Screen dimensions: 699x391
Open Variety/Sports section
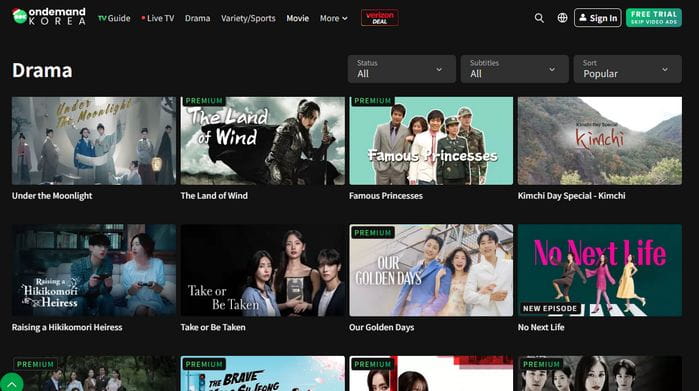click(x=248, y=18)
